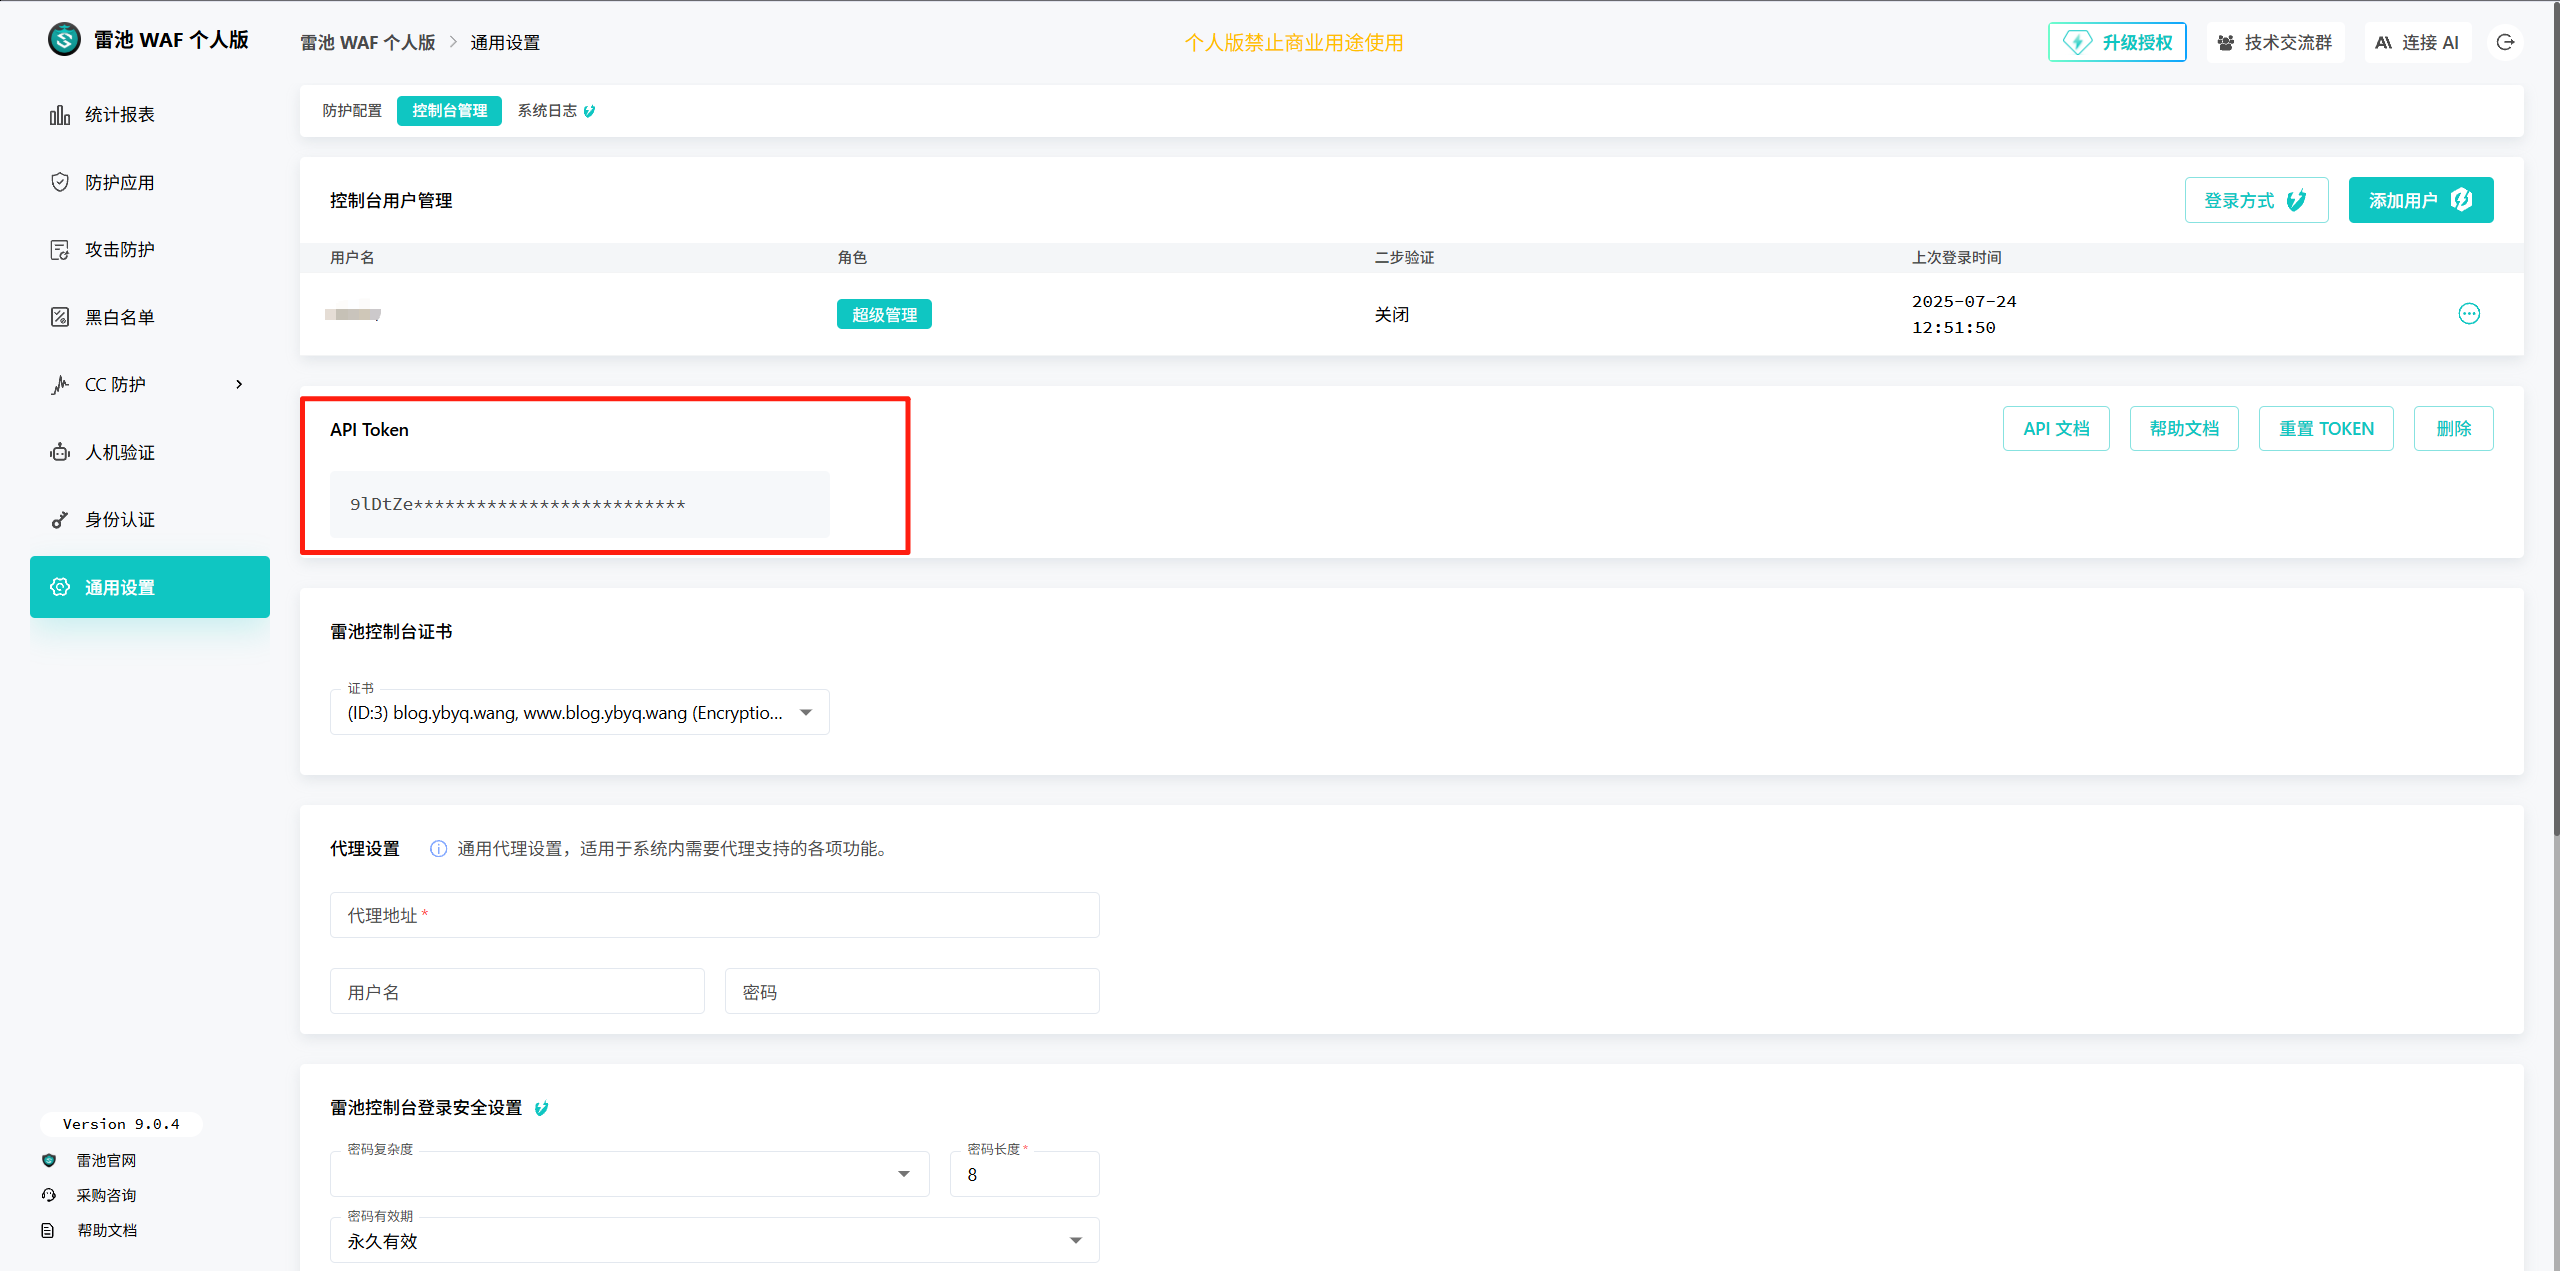
Task: Click the badge icon next to 系统日志
Action: click(x=589, y=111)
